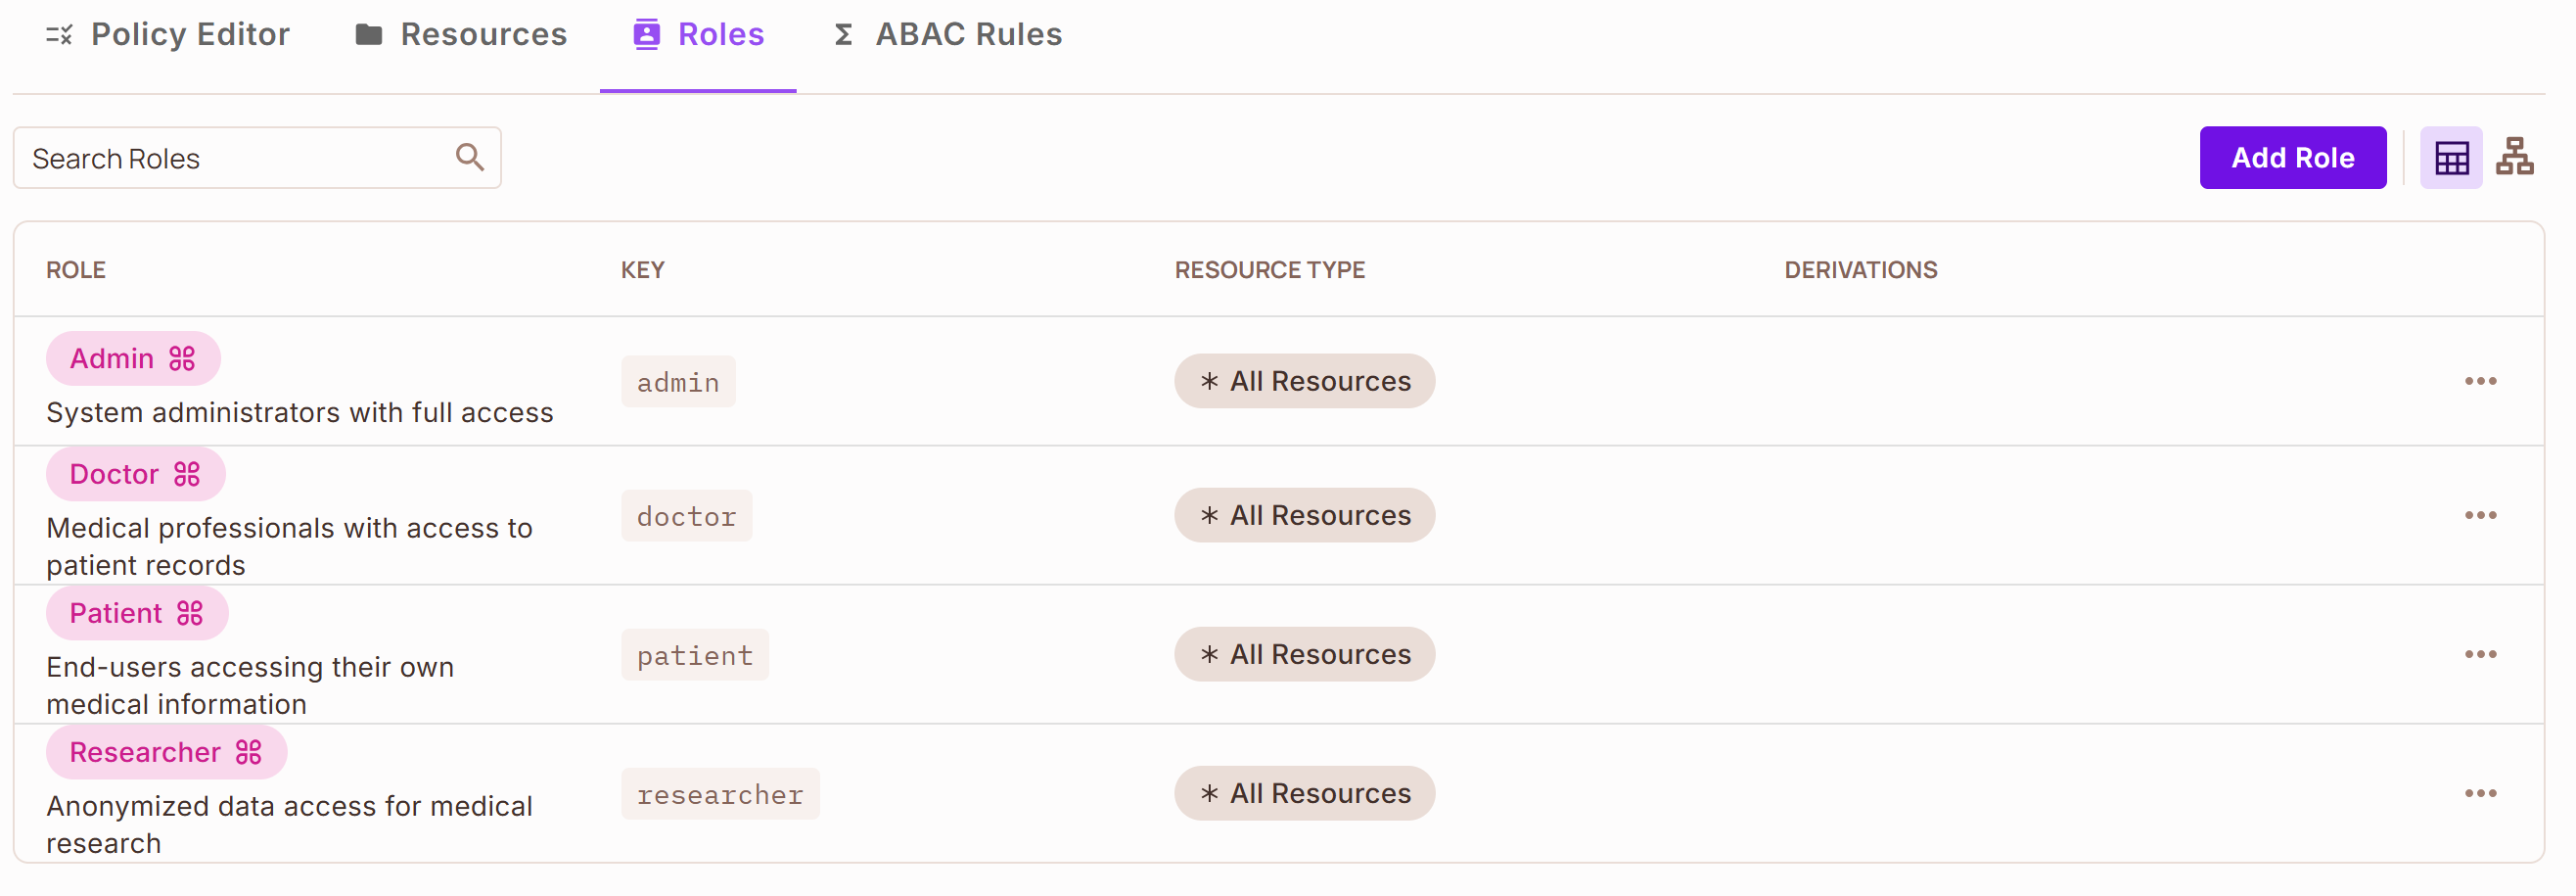Go to the ABAC Rules tab
This screenshot has width=2576, height=896.
[x=947, y=34]
